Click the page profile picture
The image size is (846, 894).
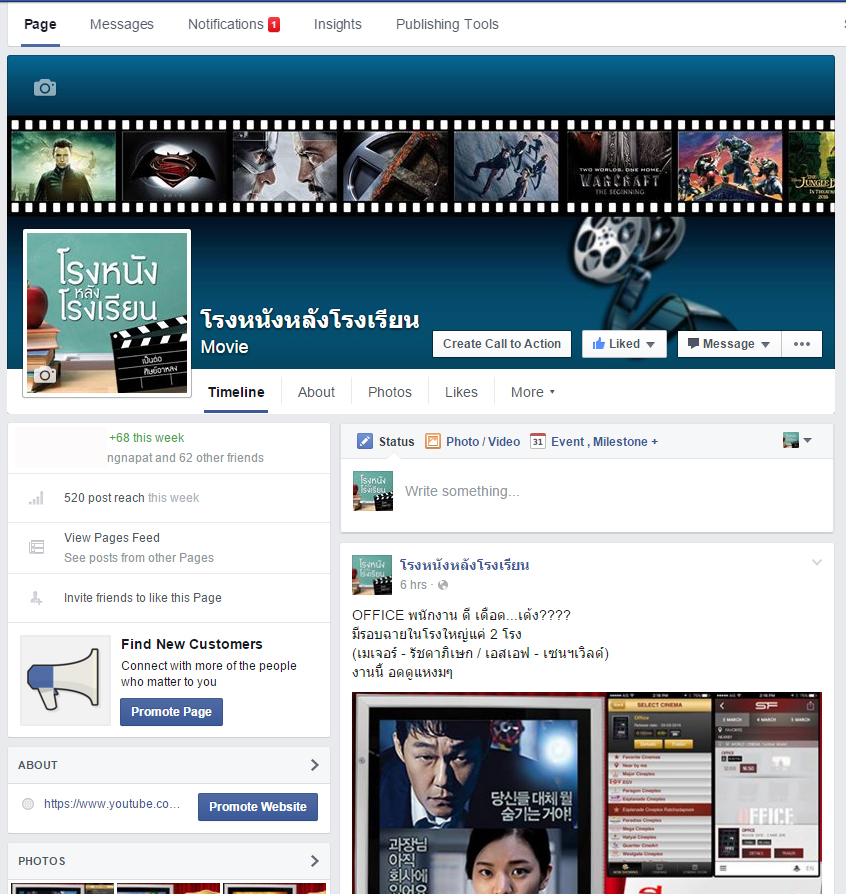(x=107, y=313)
